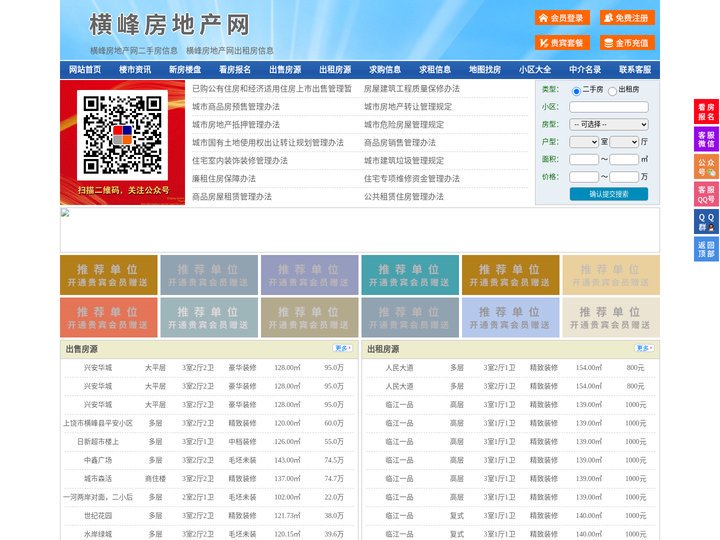Open 世纪花园 sale listing
This screenshot has height=540, width=720.
tap(98, 516)
